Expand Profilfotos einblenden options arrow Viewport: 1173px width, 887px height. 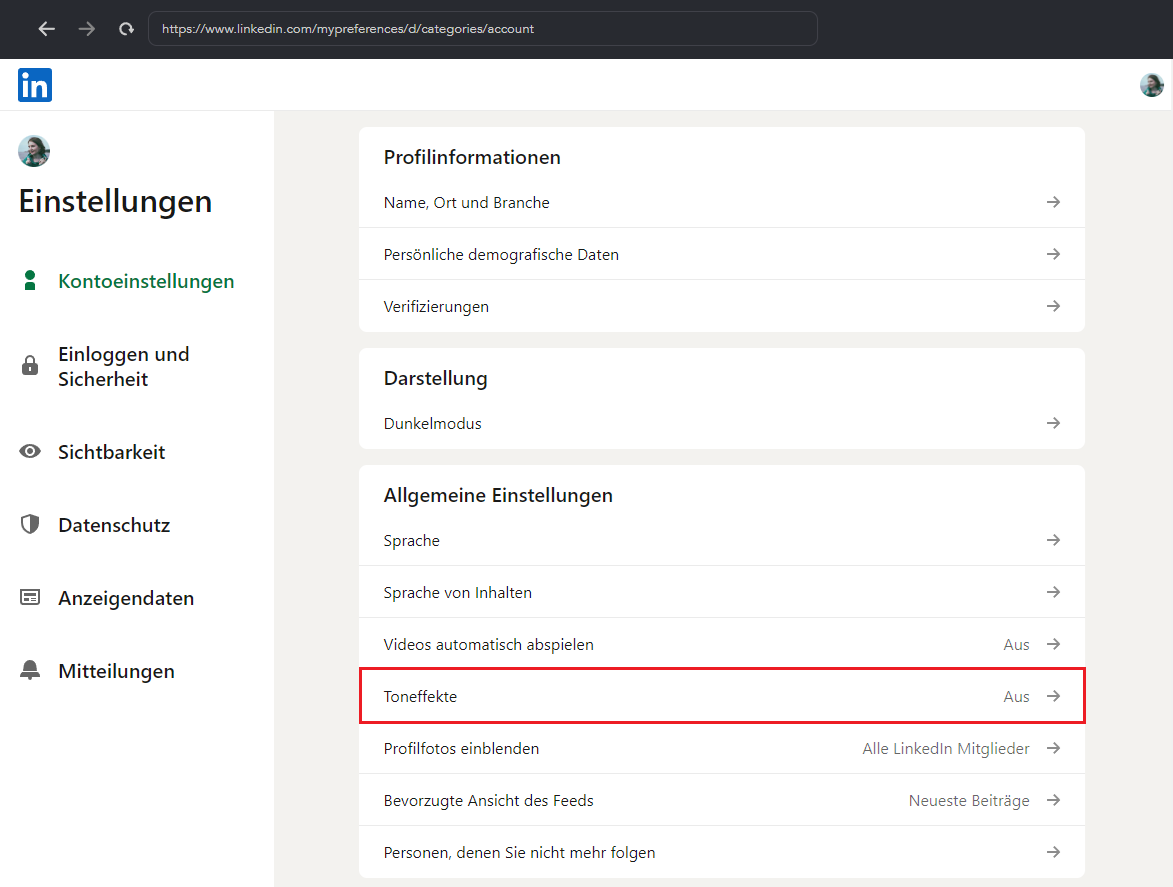[x=1053, y=749]
